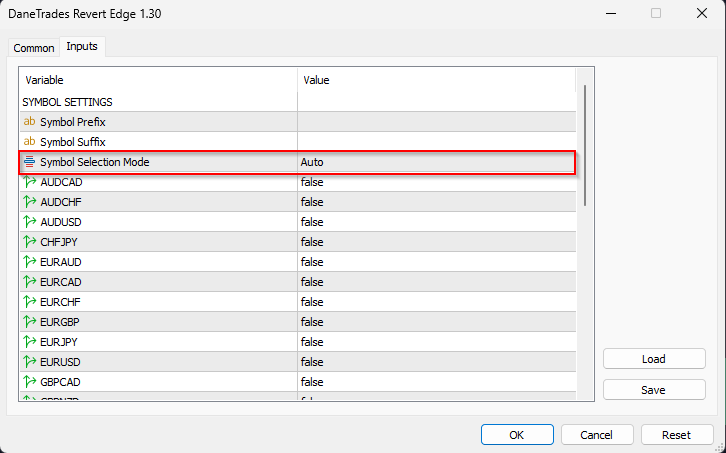Image resolution: width=726 pixels, height=453 pixels.
Task: Click the Value column header
Action: click(x=437, y=80)
